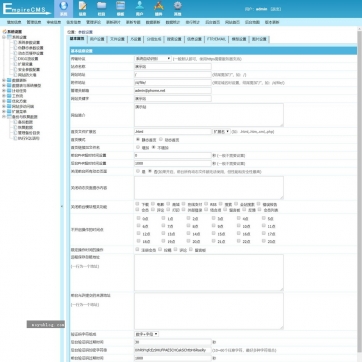362x362 pixels.
Task: Click the vertical scrollbar on the right edge
Action: coord(359,193)
